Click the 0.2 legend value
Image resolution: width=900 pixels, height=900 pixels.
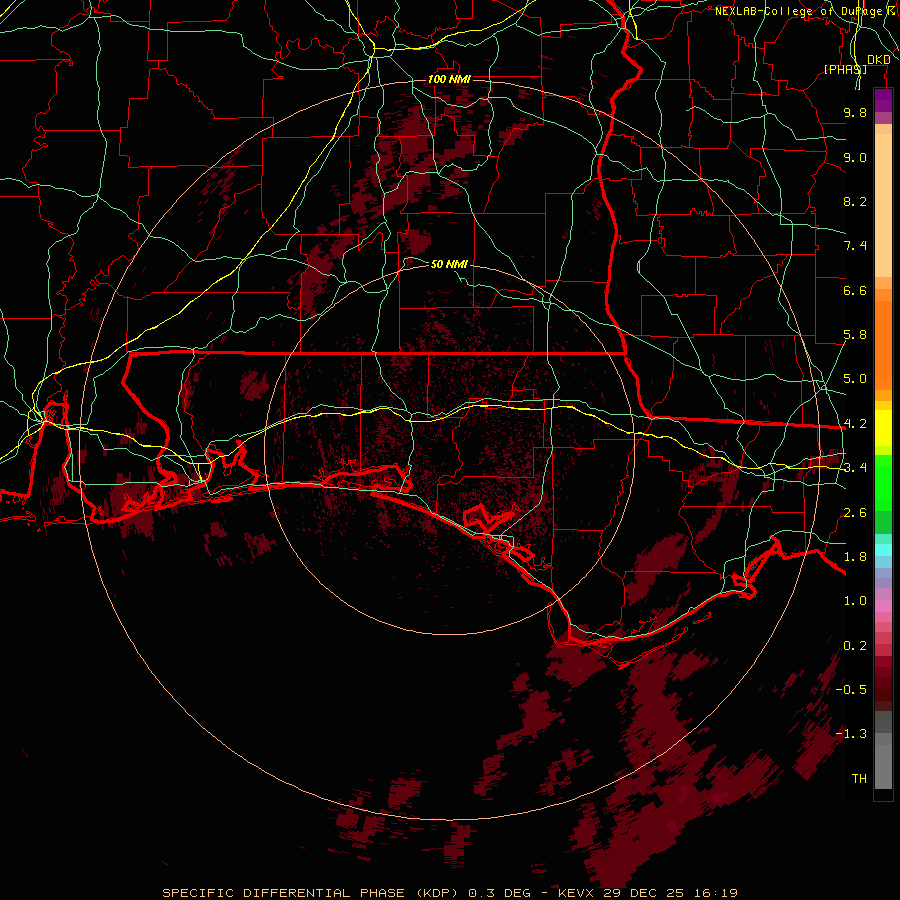tap(855, 646)
